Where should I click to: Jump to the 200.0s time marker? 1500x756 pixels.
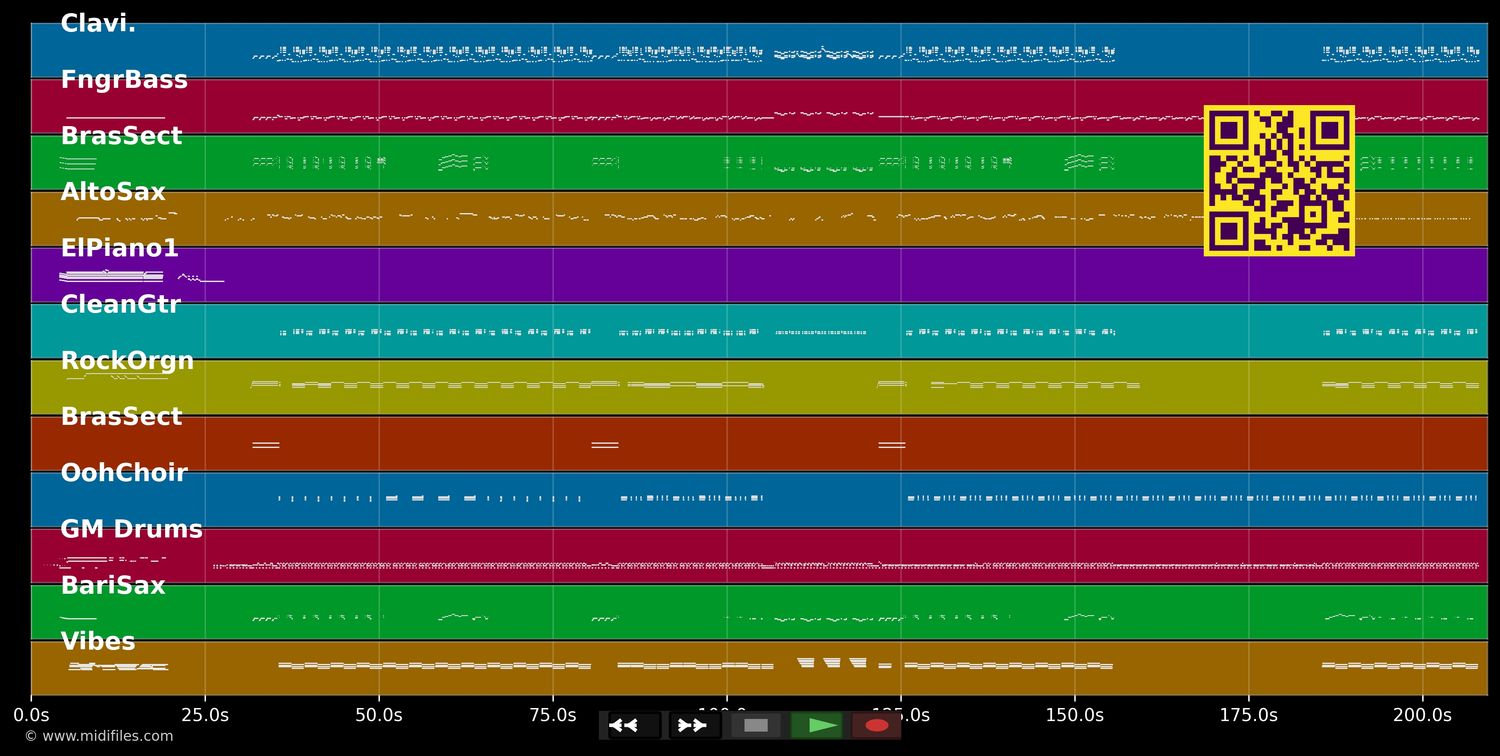point(1422,715)
